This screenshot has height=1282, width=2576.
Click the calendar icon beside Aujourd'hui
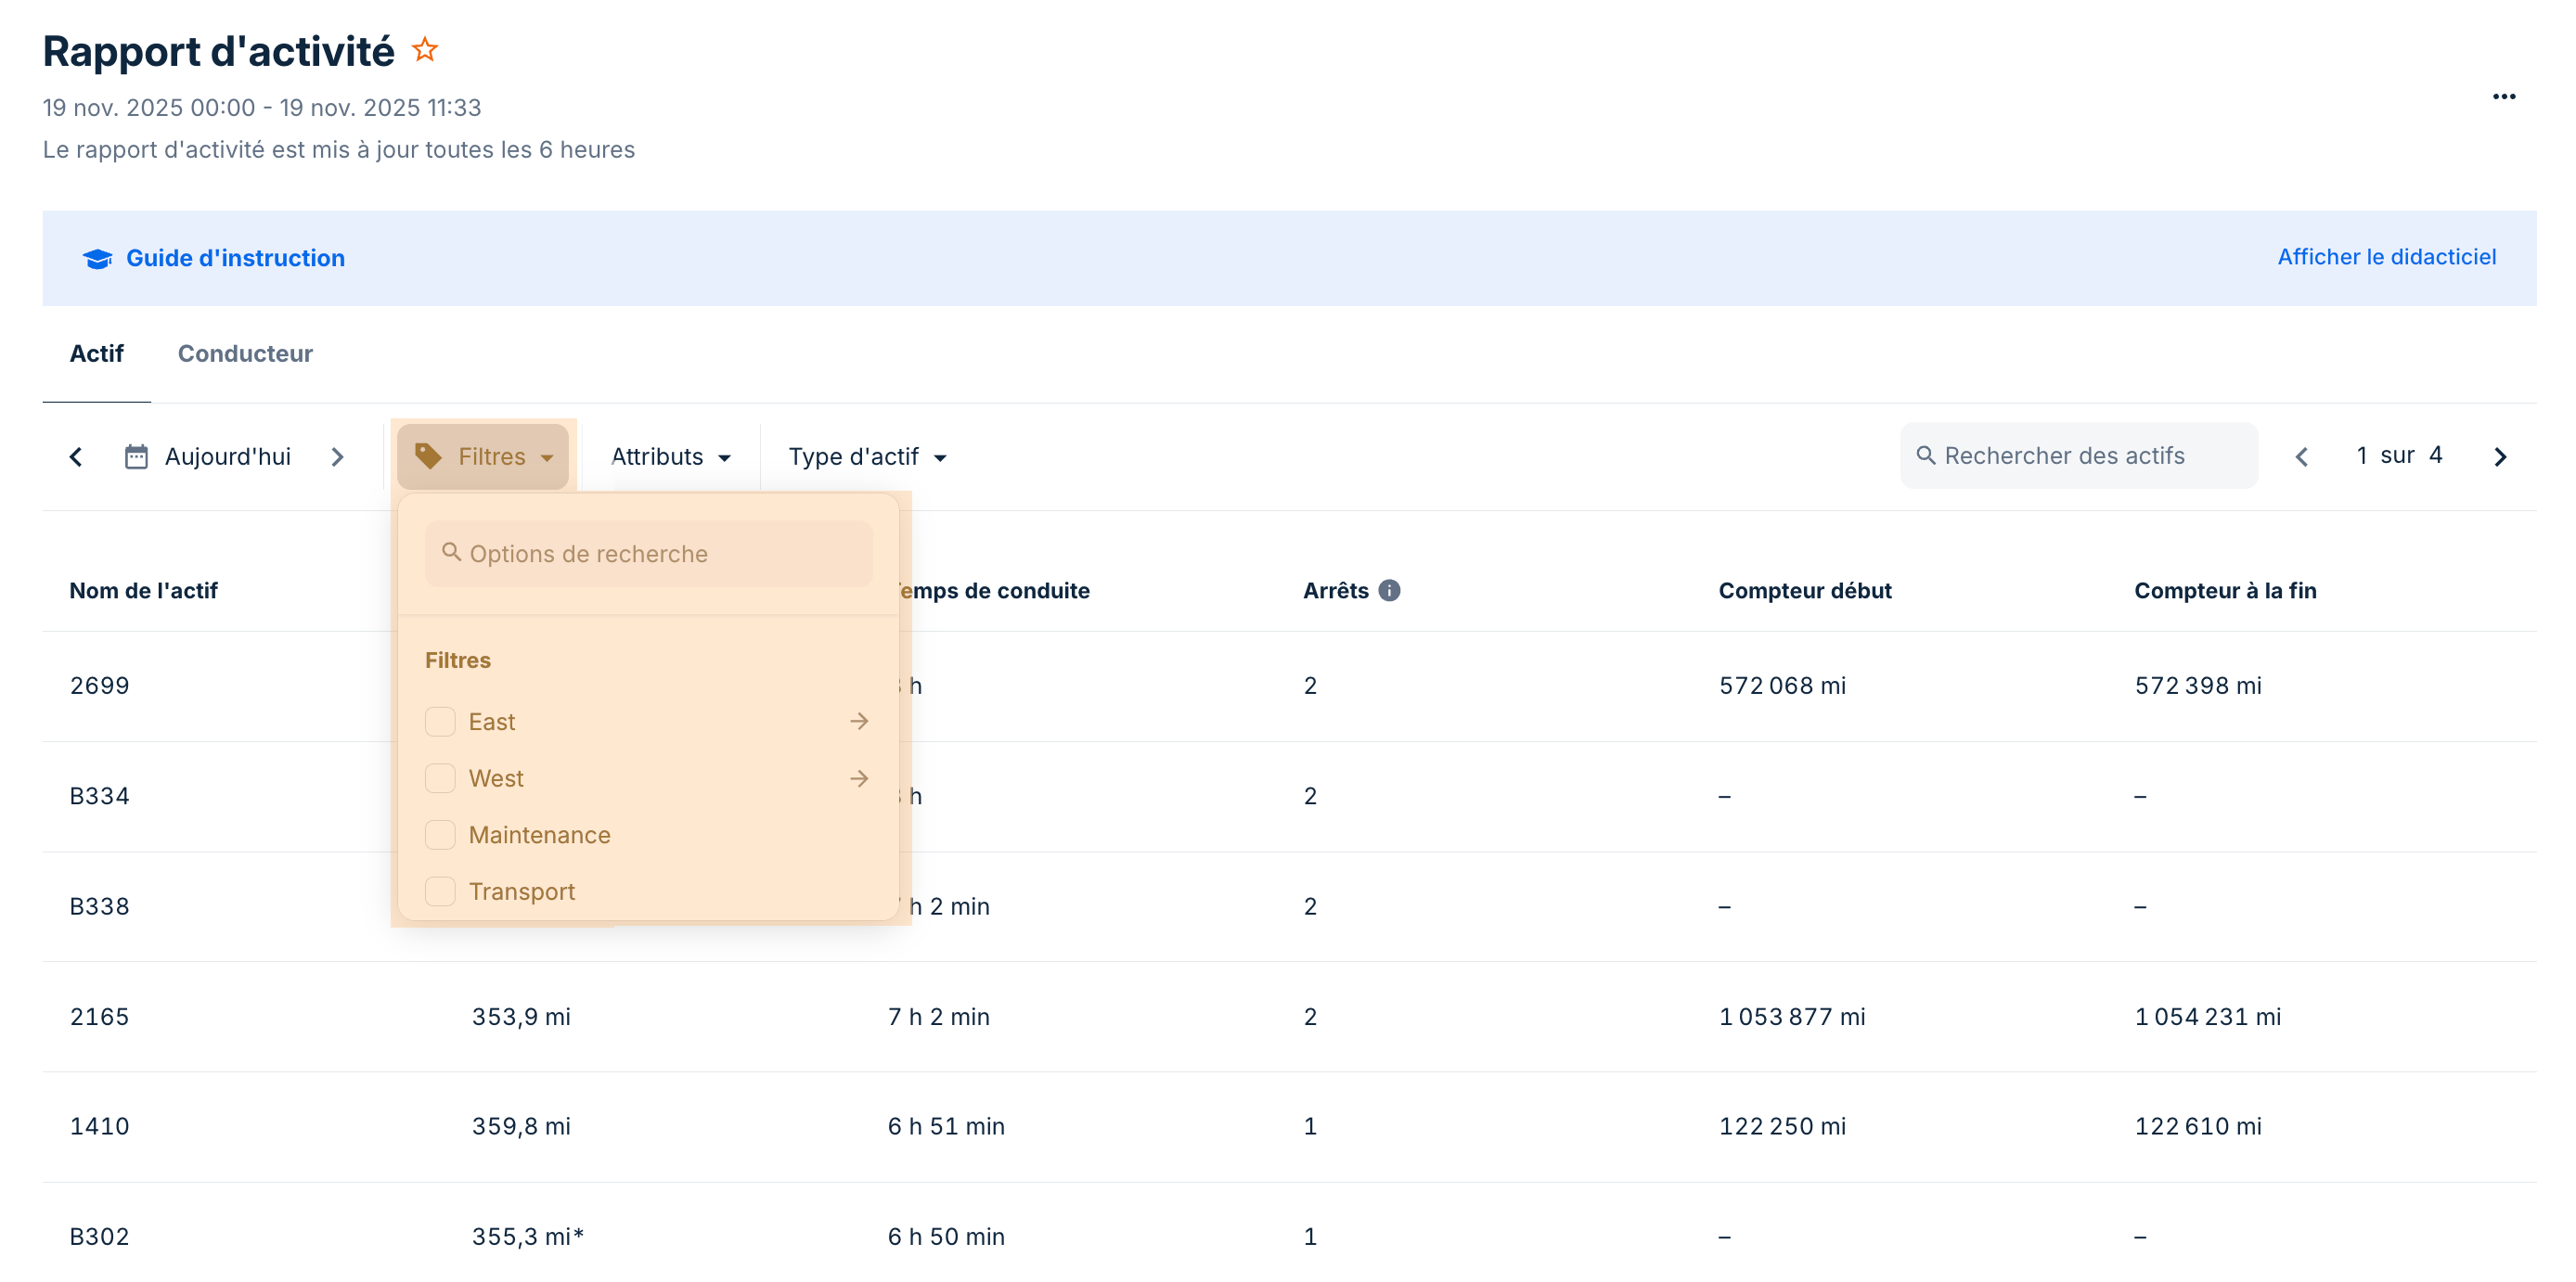[136, 457]
